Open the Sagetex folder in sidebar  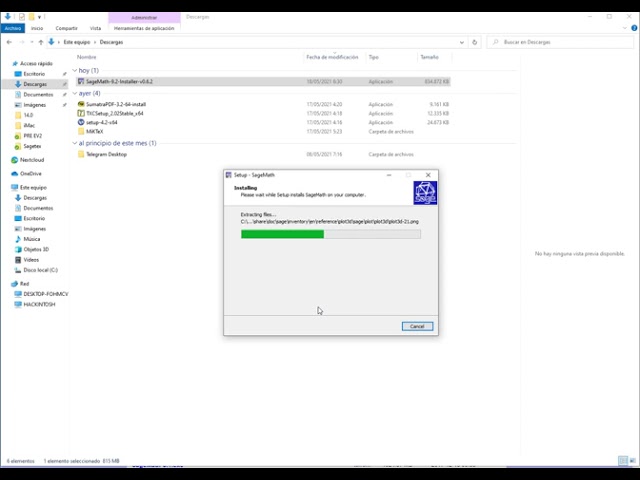click(x=32, y=146)
